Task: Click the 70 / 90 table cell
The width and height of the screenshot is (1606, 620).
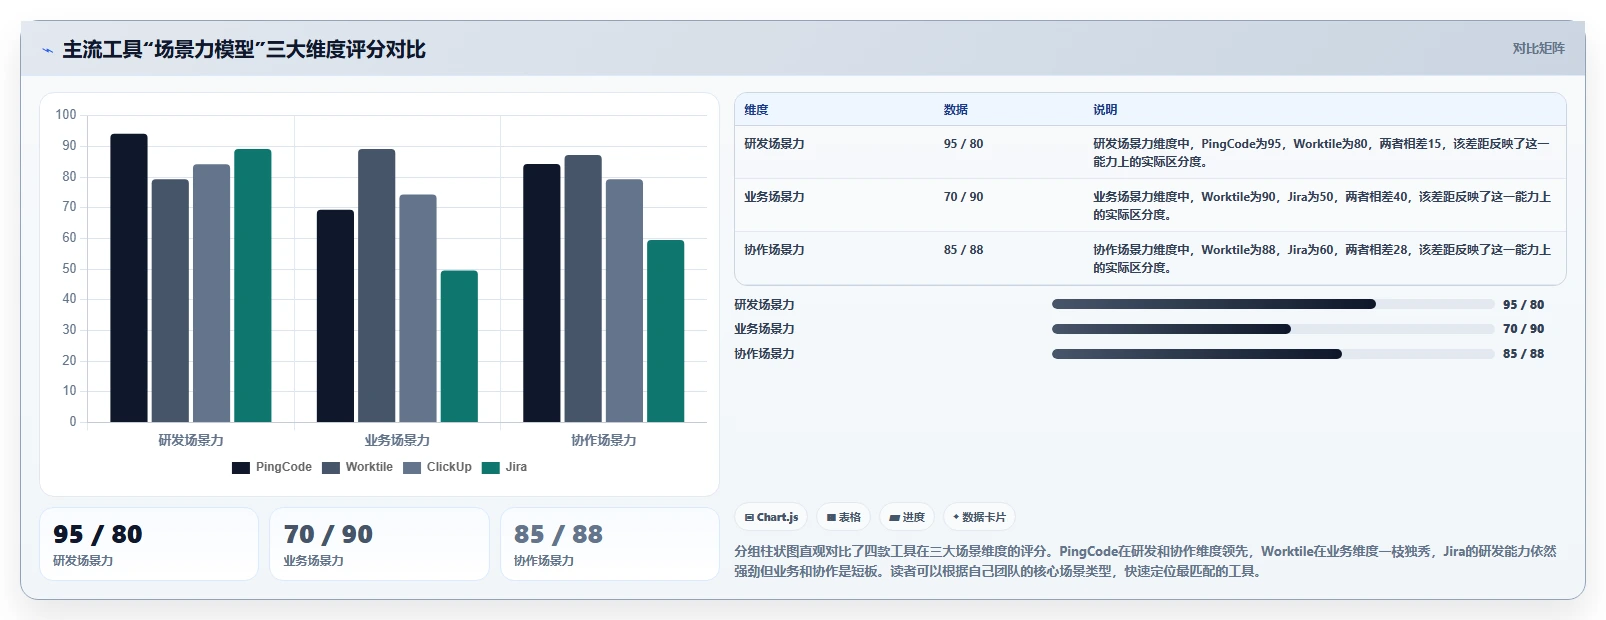Action: [x=963, y=197]
